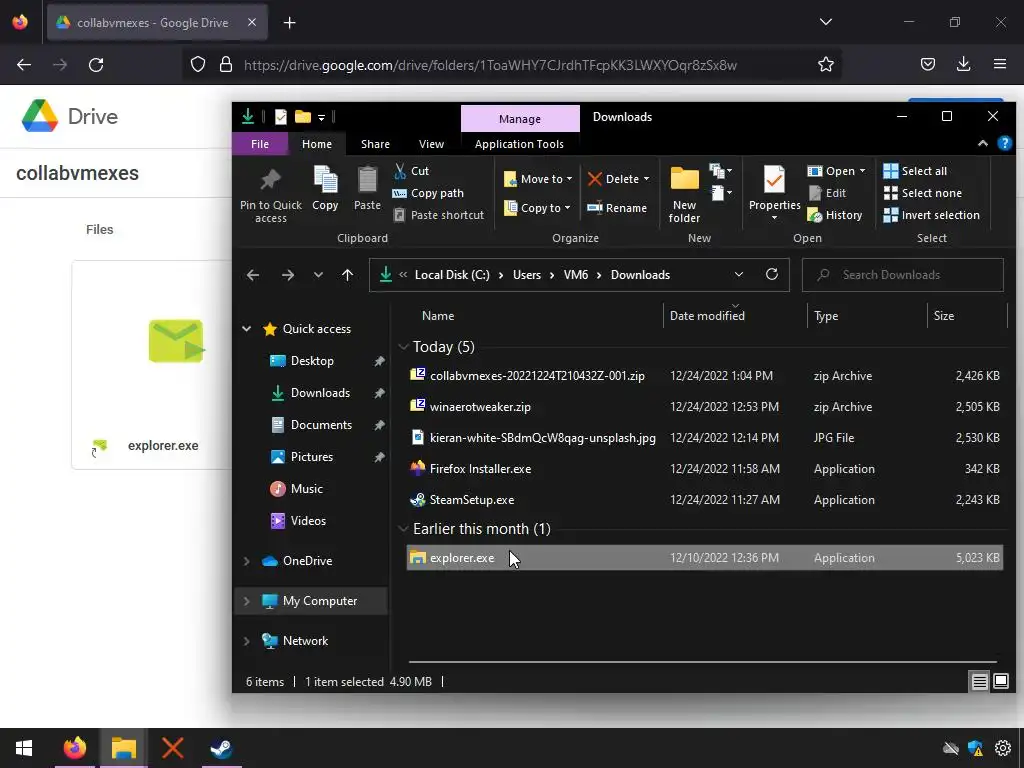The width and height of the screenshot is (1024, 768).
Task: Click the Manage contextual tab
Action: [520, 119]
